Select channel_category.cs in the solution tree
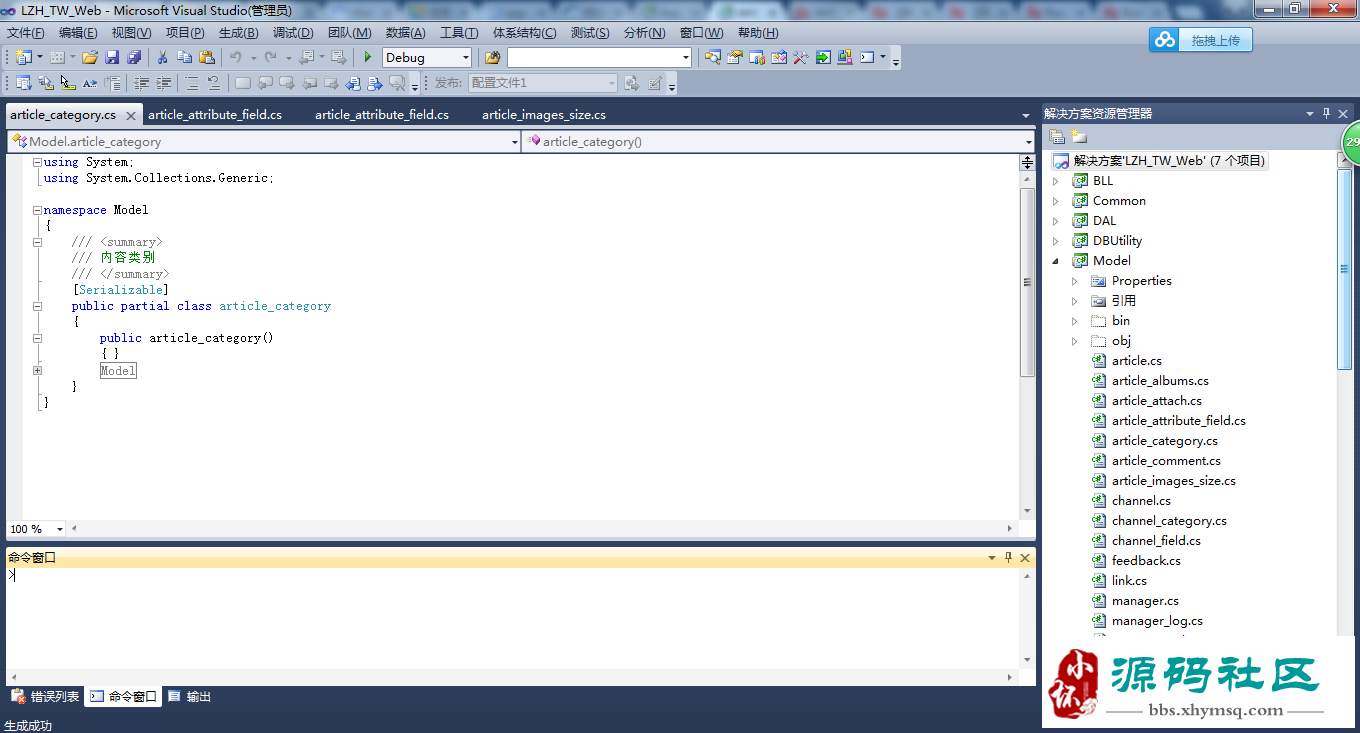This screenshot has height=733, width=1360. click(x=1169, y=521)
